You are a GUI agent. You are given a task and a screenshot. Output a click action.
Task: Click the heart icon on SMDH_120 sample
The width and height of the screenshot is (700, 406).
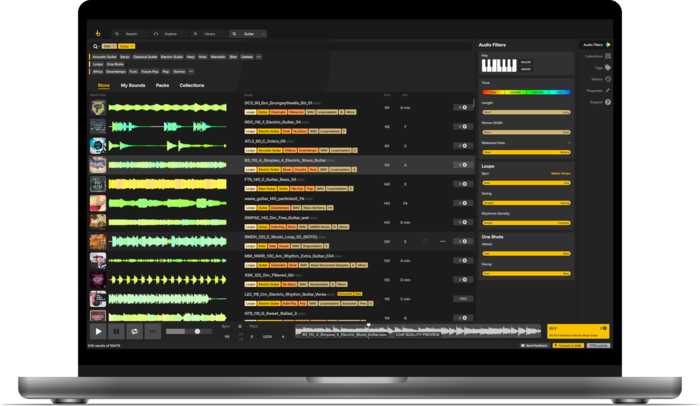[x=425, y=241]
